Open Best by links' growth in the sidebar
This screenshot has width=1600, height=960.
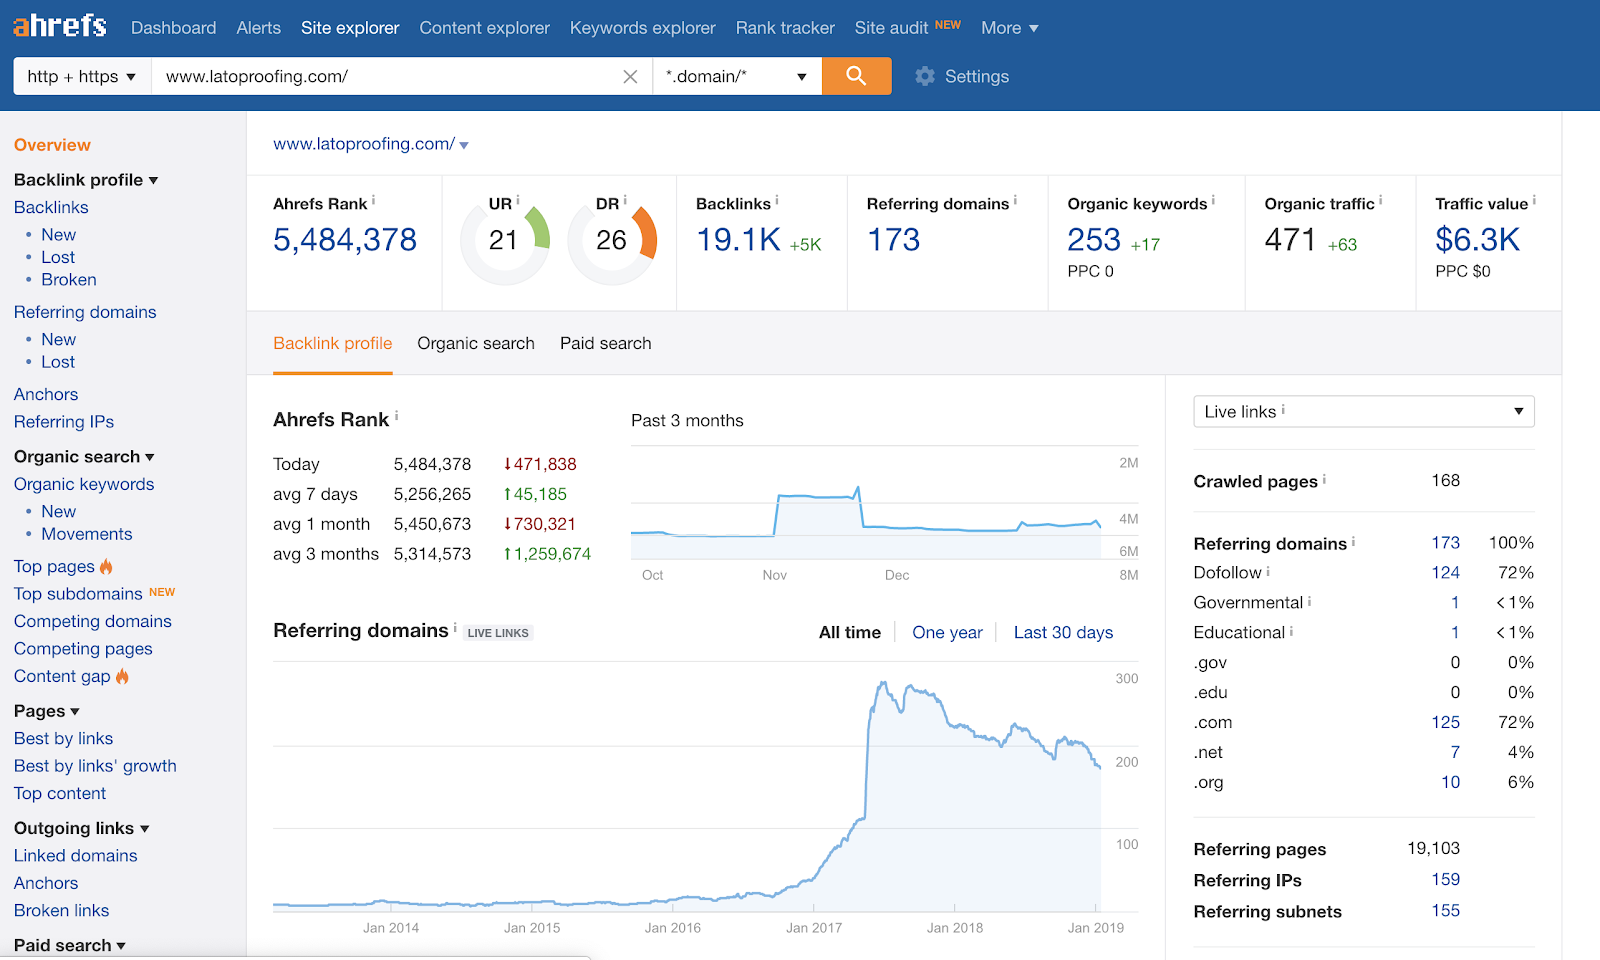point(95,766)
